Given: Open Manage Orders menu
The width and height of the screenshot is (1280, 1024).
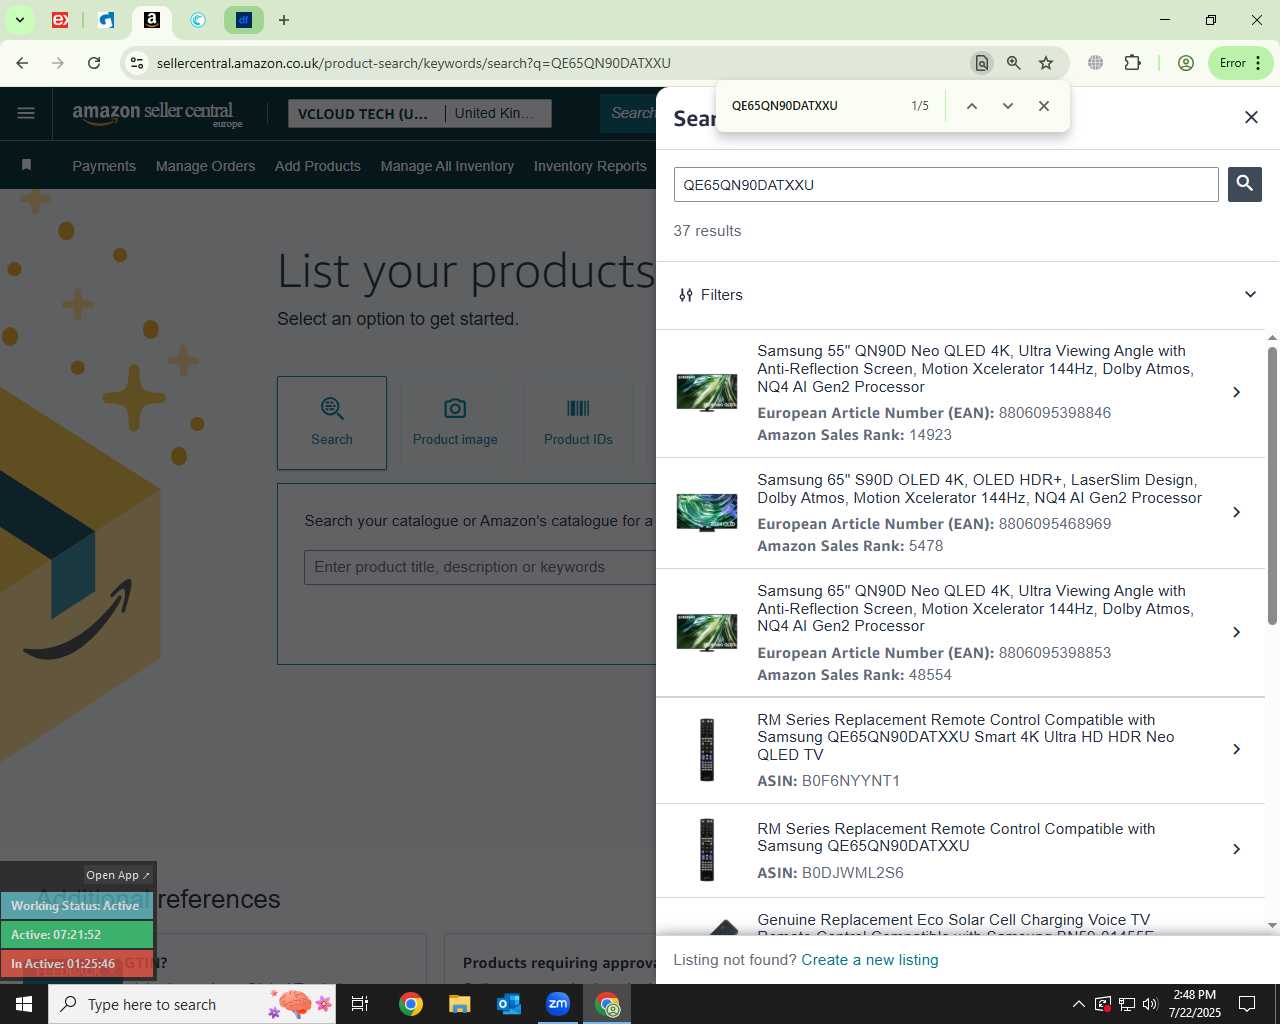Looking at the screenshot, I should 205,166.
